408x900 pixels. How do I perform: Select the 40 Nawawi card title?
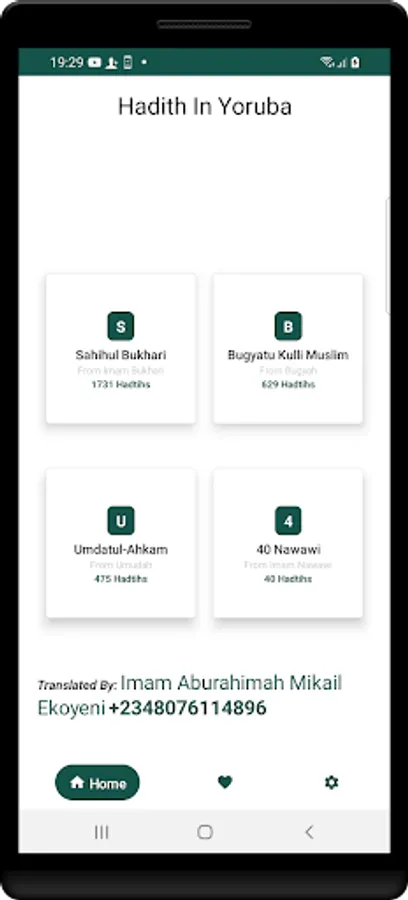click(x=288, y=549)
